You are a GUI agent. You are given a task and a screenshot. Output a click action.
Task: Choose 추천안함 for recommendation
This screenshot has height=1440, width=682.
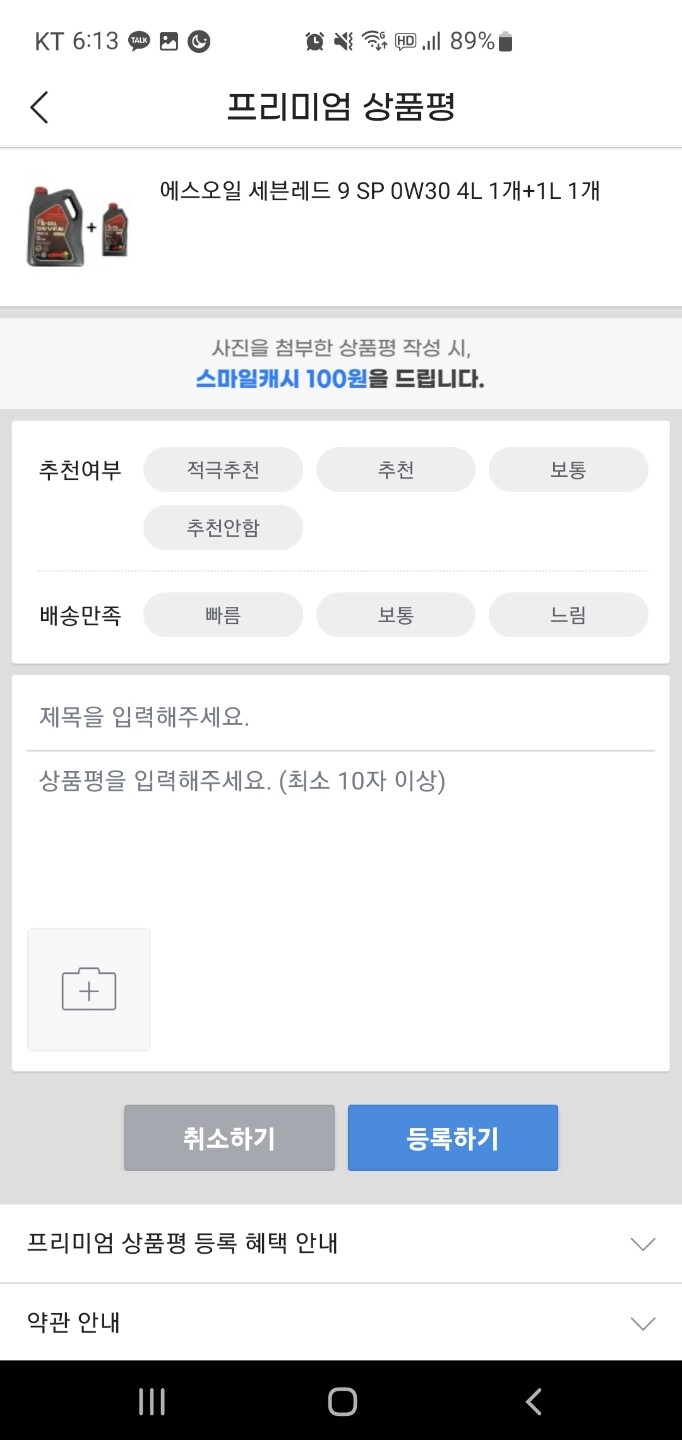(x=222, y=527)
